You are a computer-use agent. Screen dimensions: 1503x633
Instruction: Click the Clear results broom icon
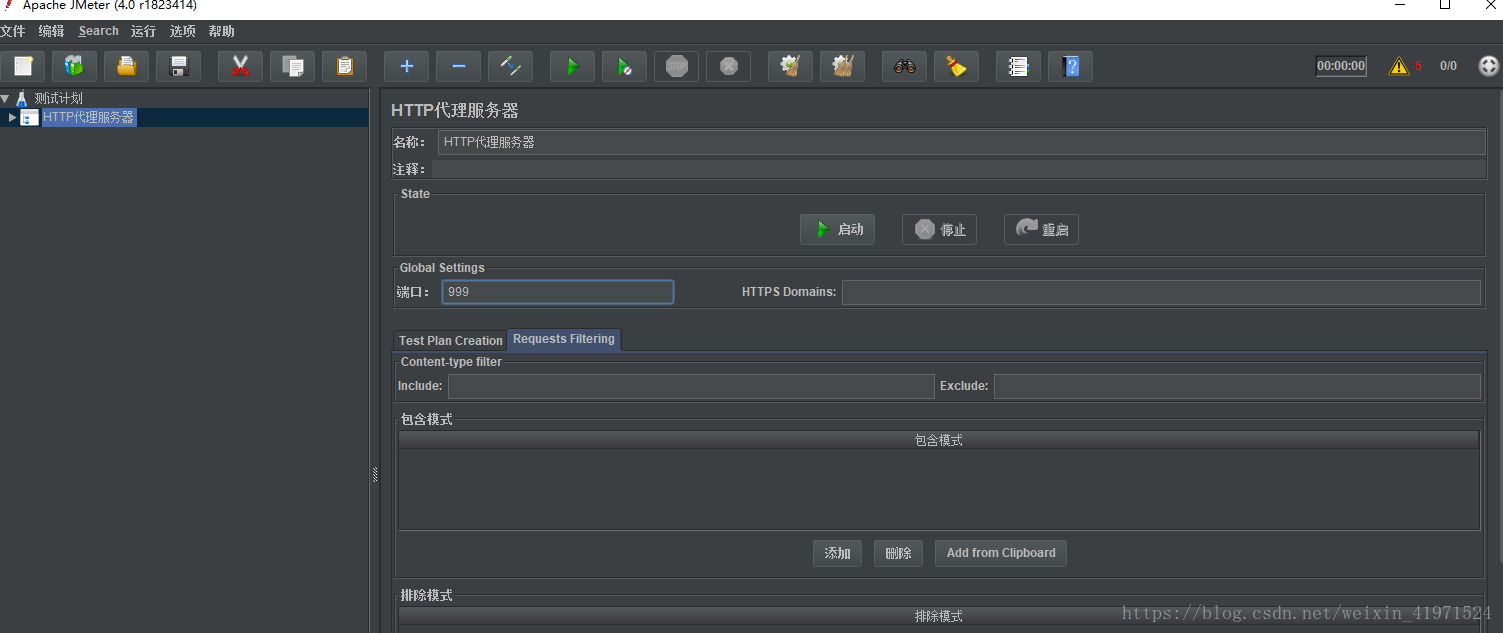pyautogui.click(x=791, y=67)
